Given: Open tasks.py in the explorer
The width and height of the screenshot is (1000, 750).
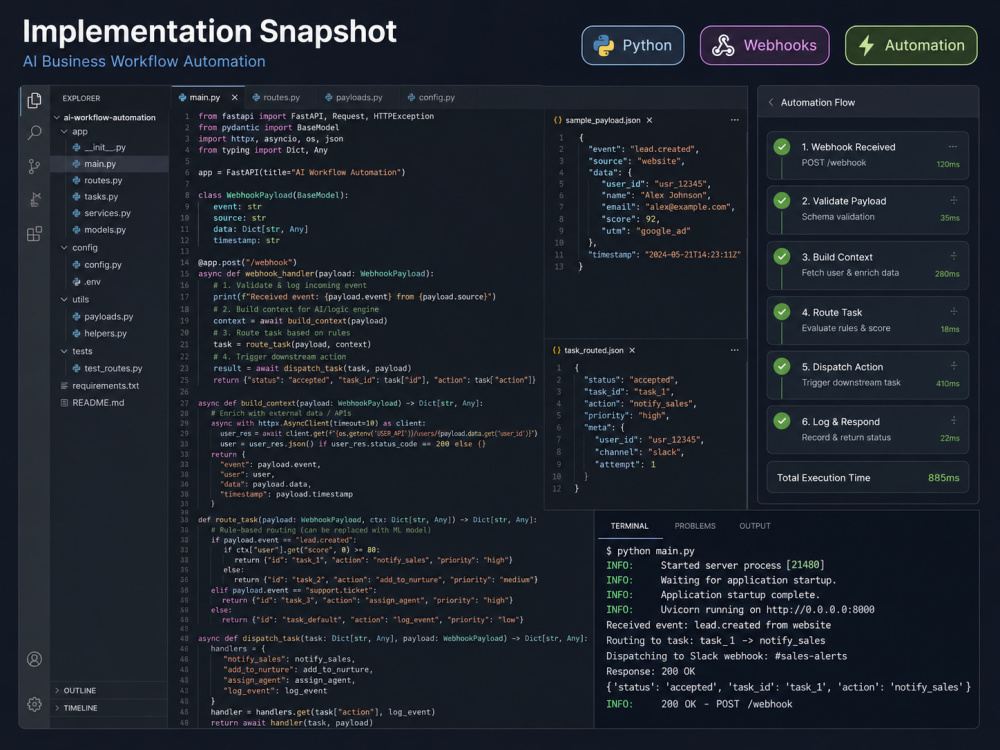Looking at the screenshot, I should click(x=109, y=196).
